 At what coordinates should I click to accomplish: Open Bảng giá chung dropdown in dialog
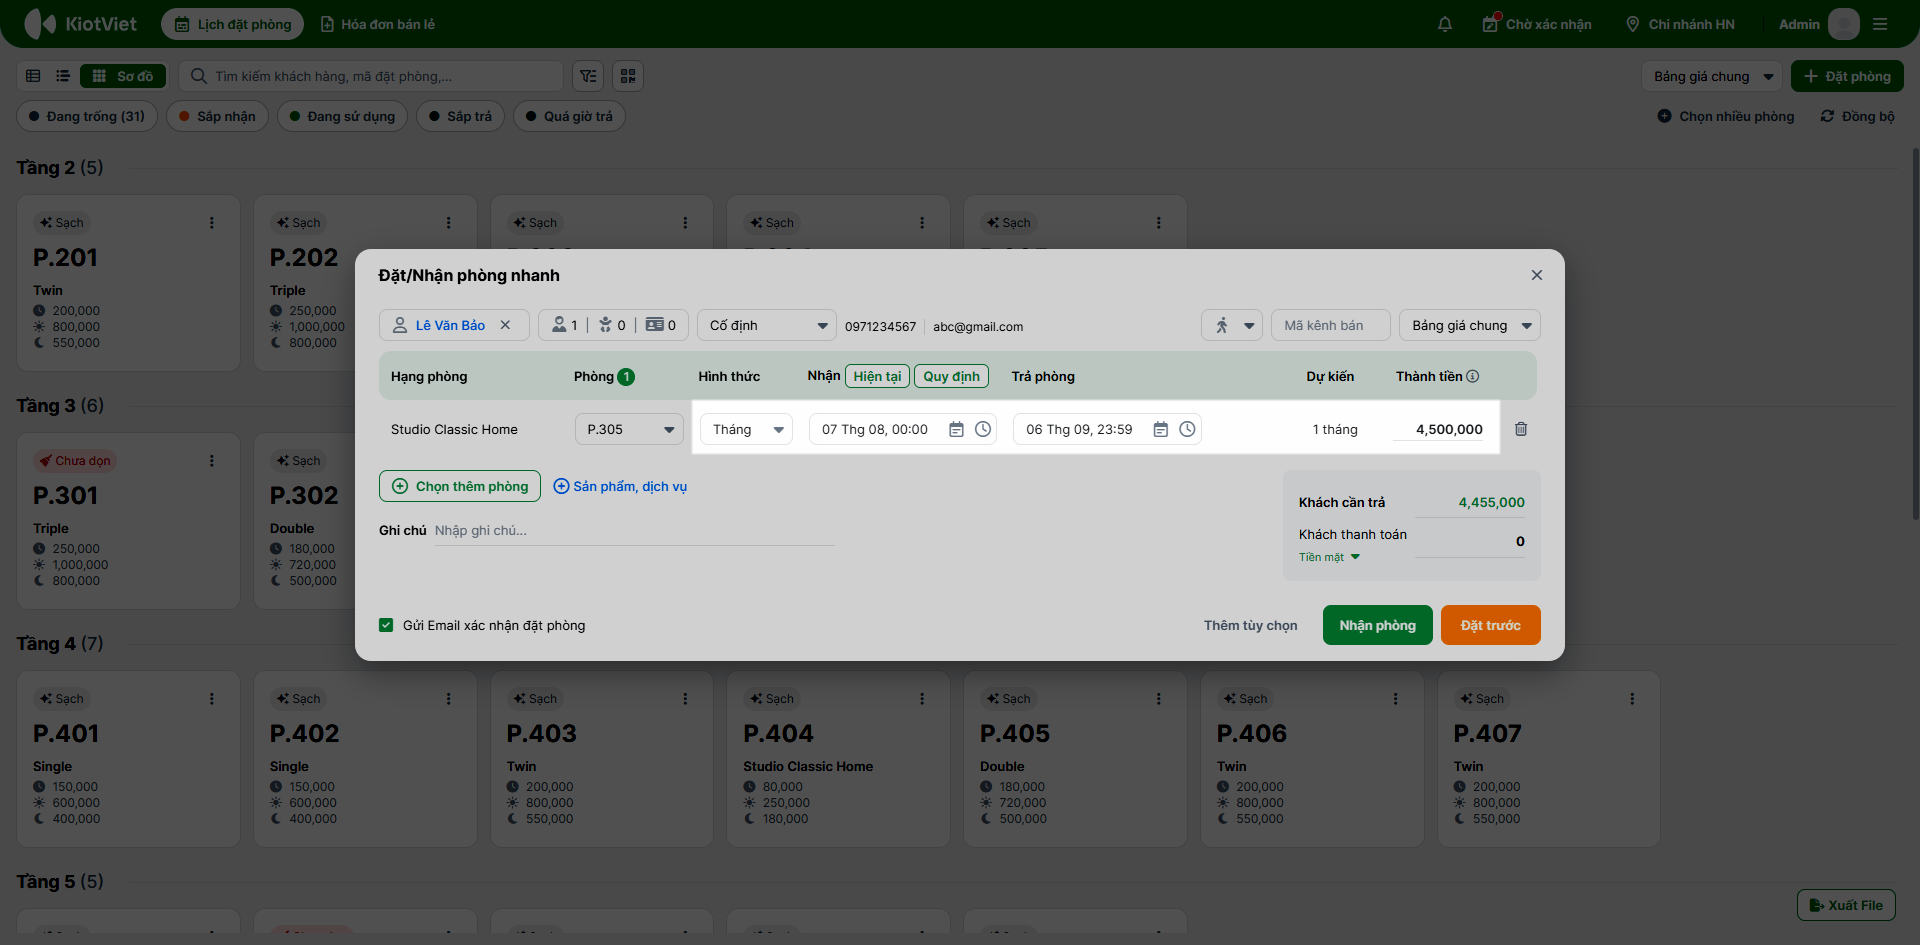[1470, 325]
